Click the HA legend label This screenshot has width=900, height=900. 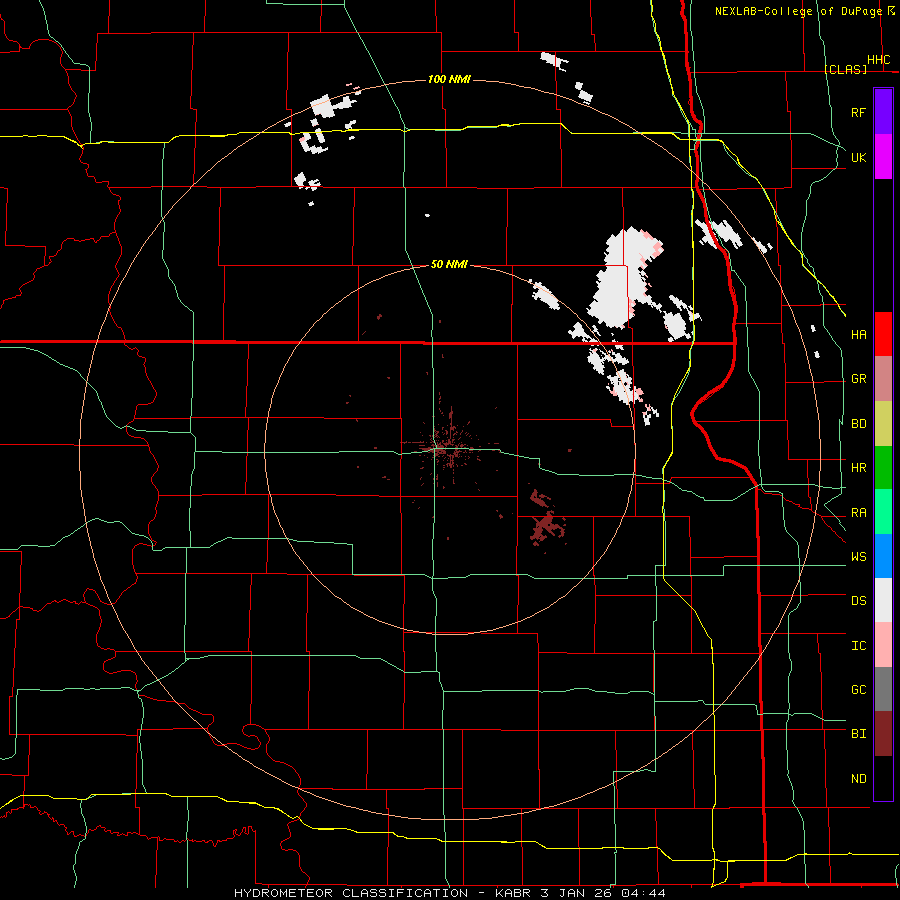[859, 334]
